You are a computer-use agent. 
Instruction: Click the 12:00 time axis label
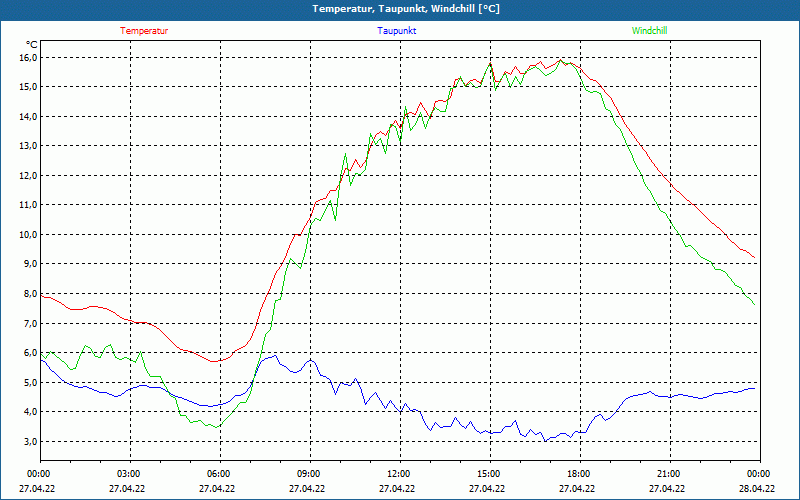397,474
